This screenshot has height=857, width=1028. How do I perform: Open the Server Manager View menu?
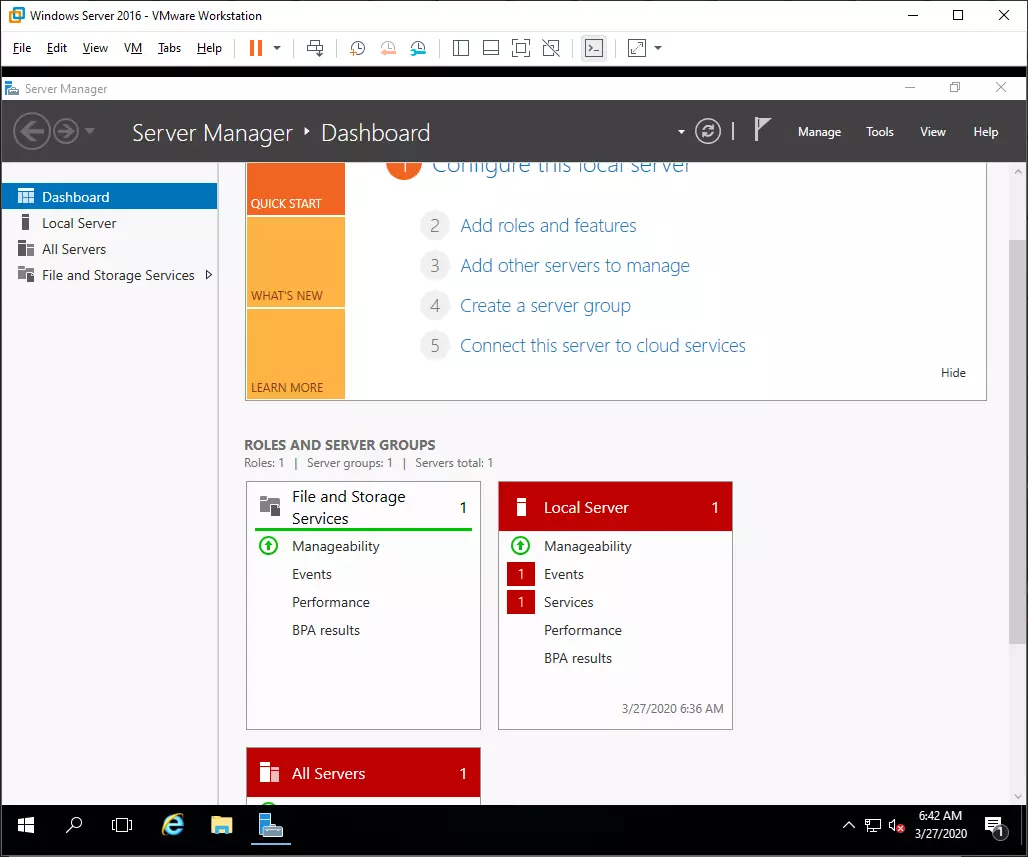coord(933,132)
